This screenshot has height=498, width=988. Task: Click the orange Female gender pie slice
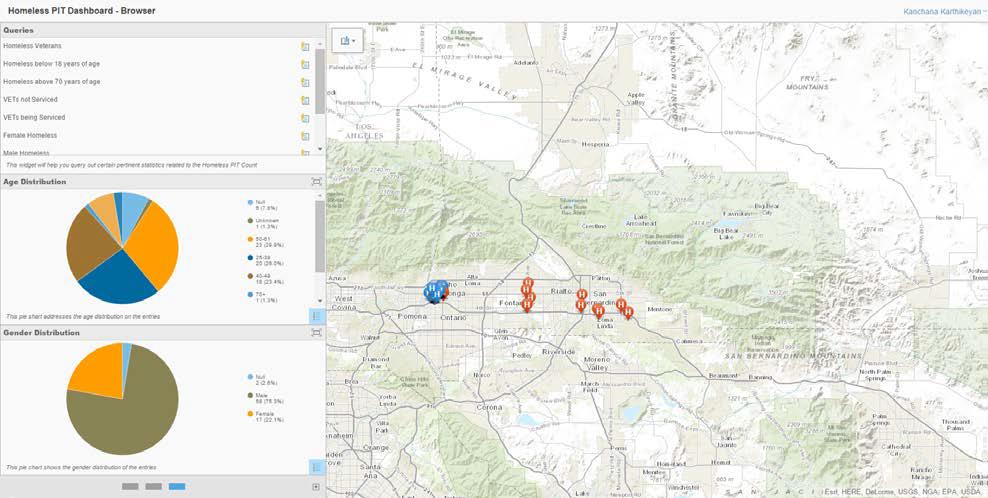[x=98, y=372]
